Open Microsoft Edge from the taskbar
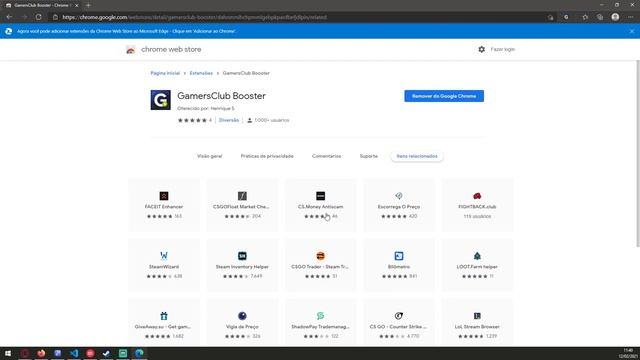Image resolution: width=640 pixels, height=360 pixels. point(139,353)
